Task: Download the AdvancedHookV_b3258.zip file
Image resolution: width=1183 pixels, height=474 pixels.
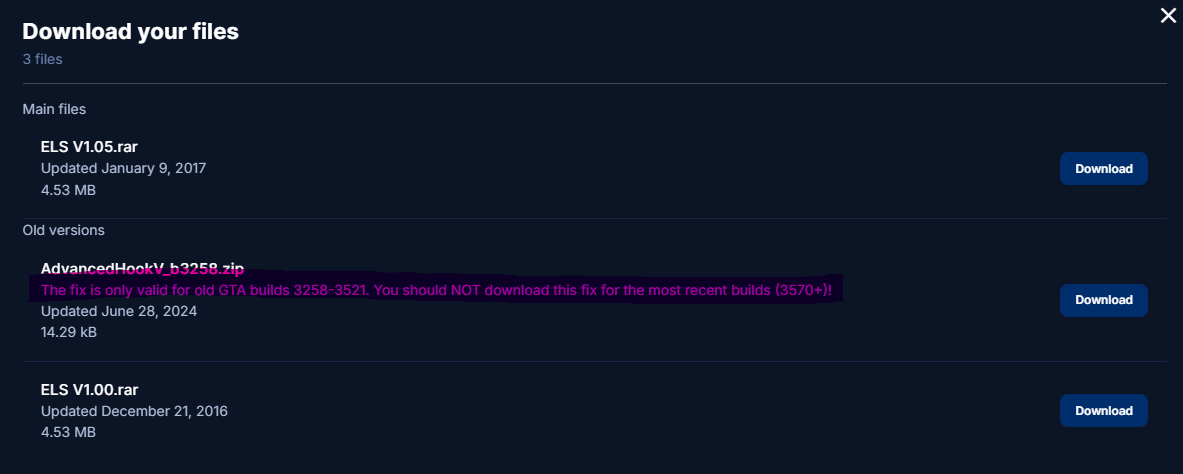Action: pyautogui.click(x=1103, y=300)
